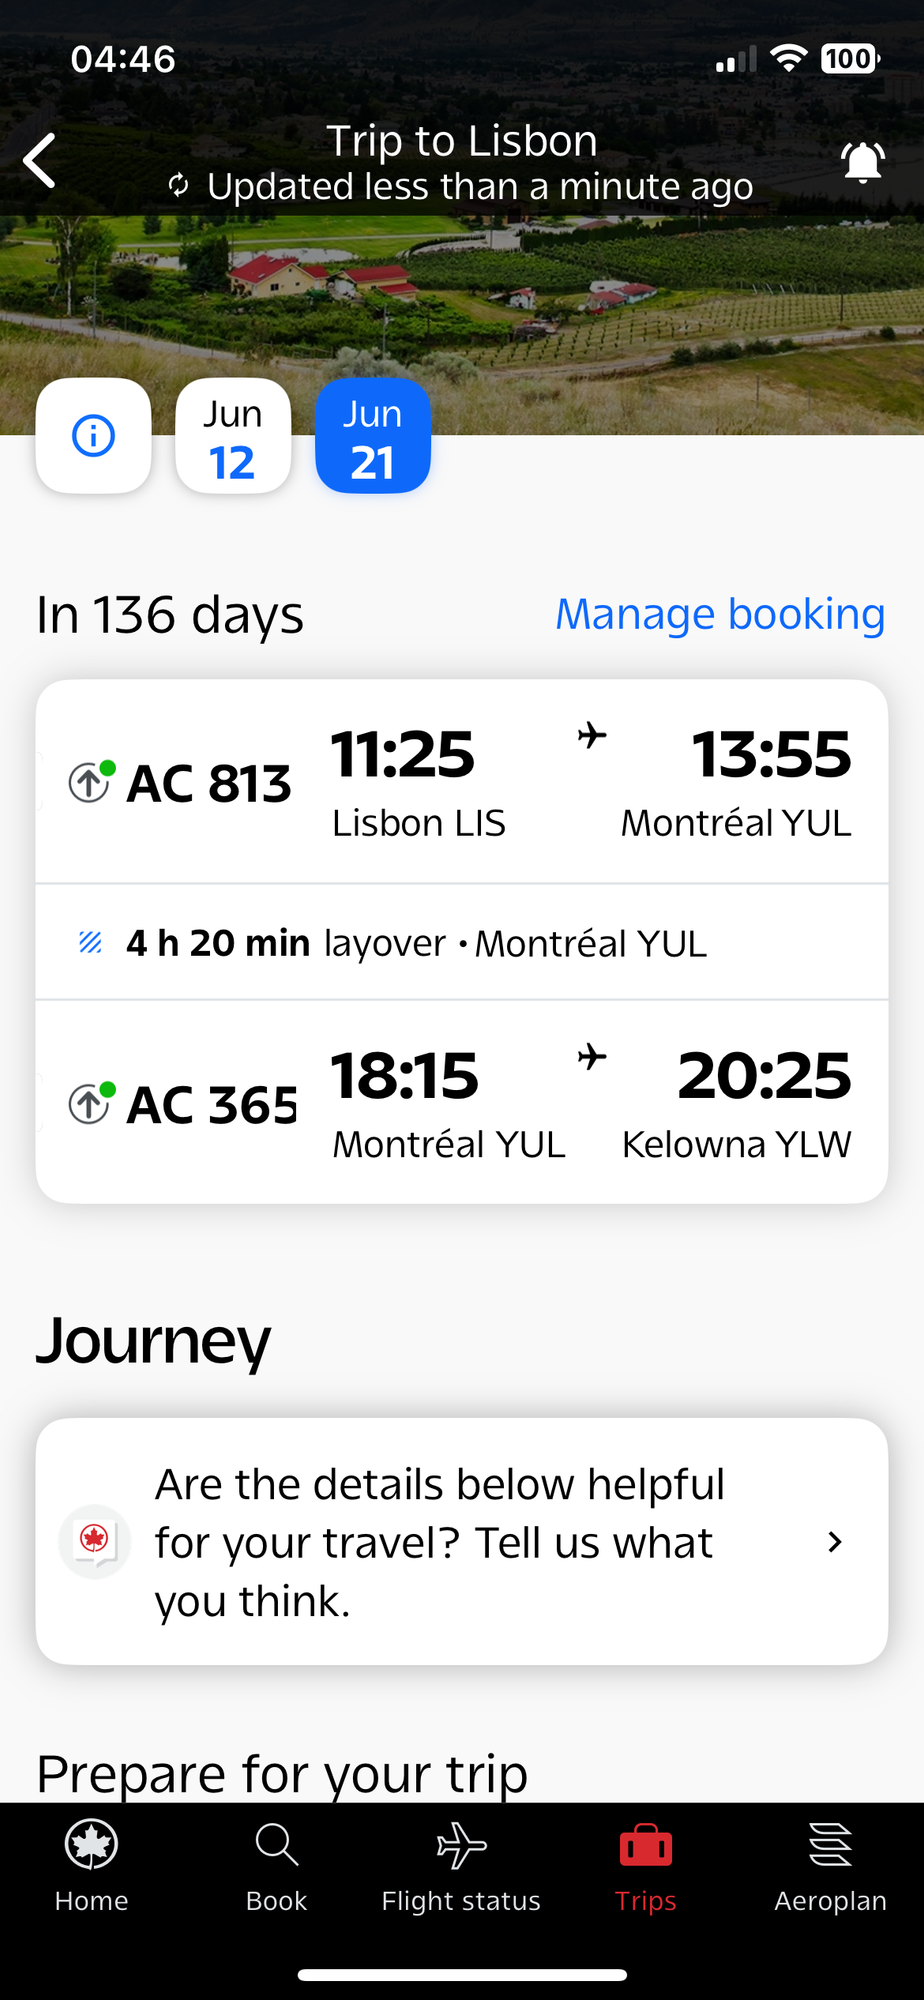Tap the trip info circle icon

pos(94,436)
